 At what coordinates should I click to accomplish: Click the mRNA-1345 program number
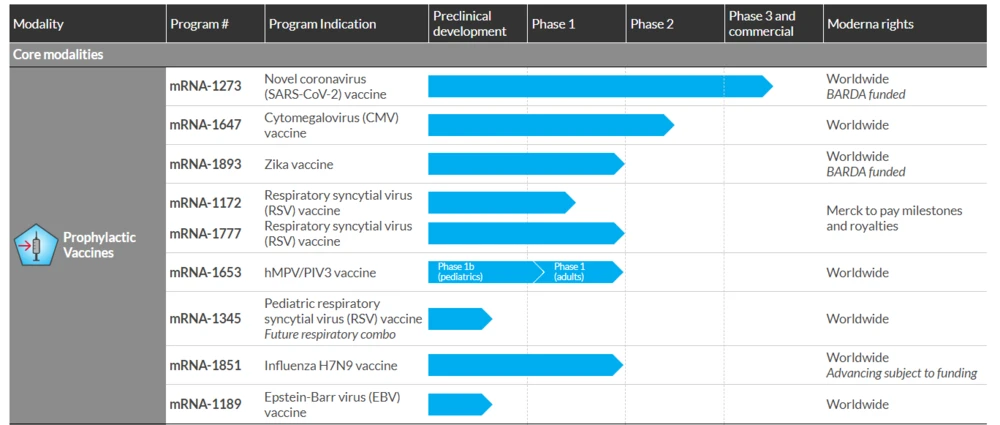click(x=205, y=319)
